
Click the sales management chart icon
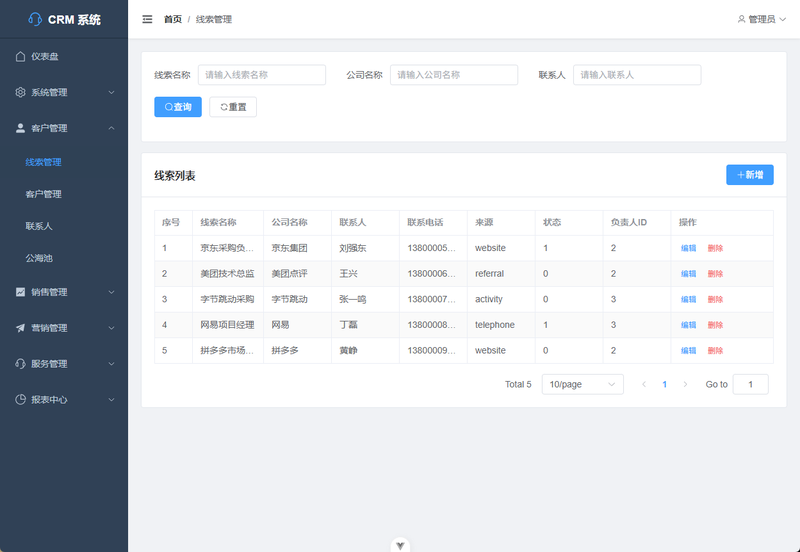pyautogui.click(x=20, y=292)
